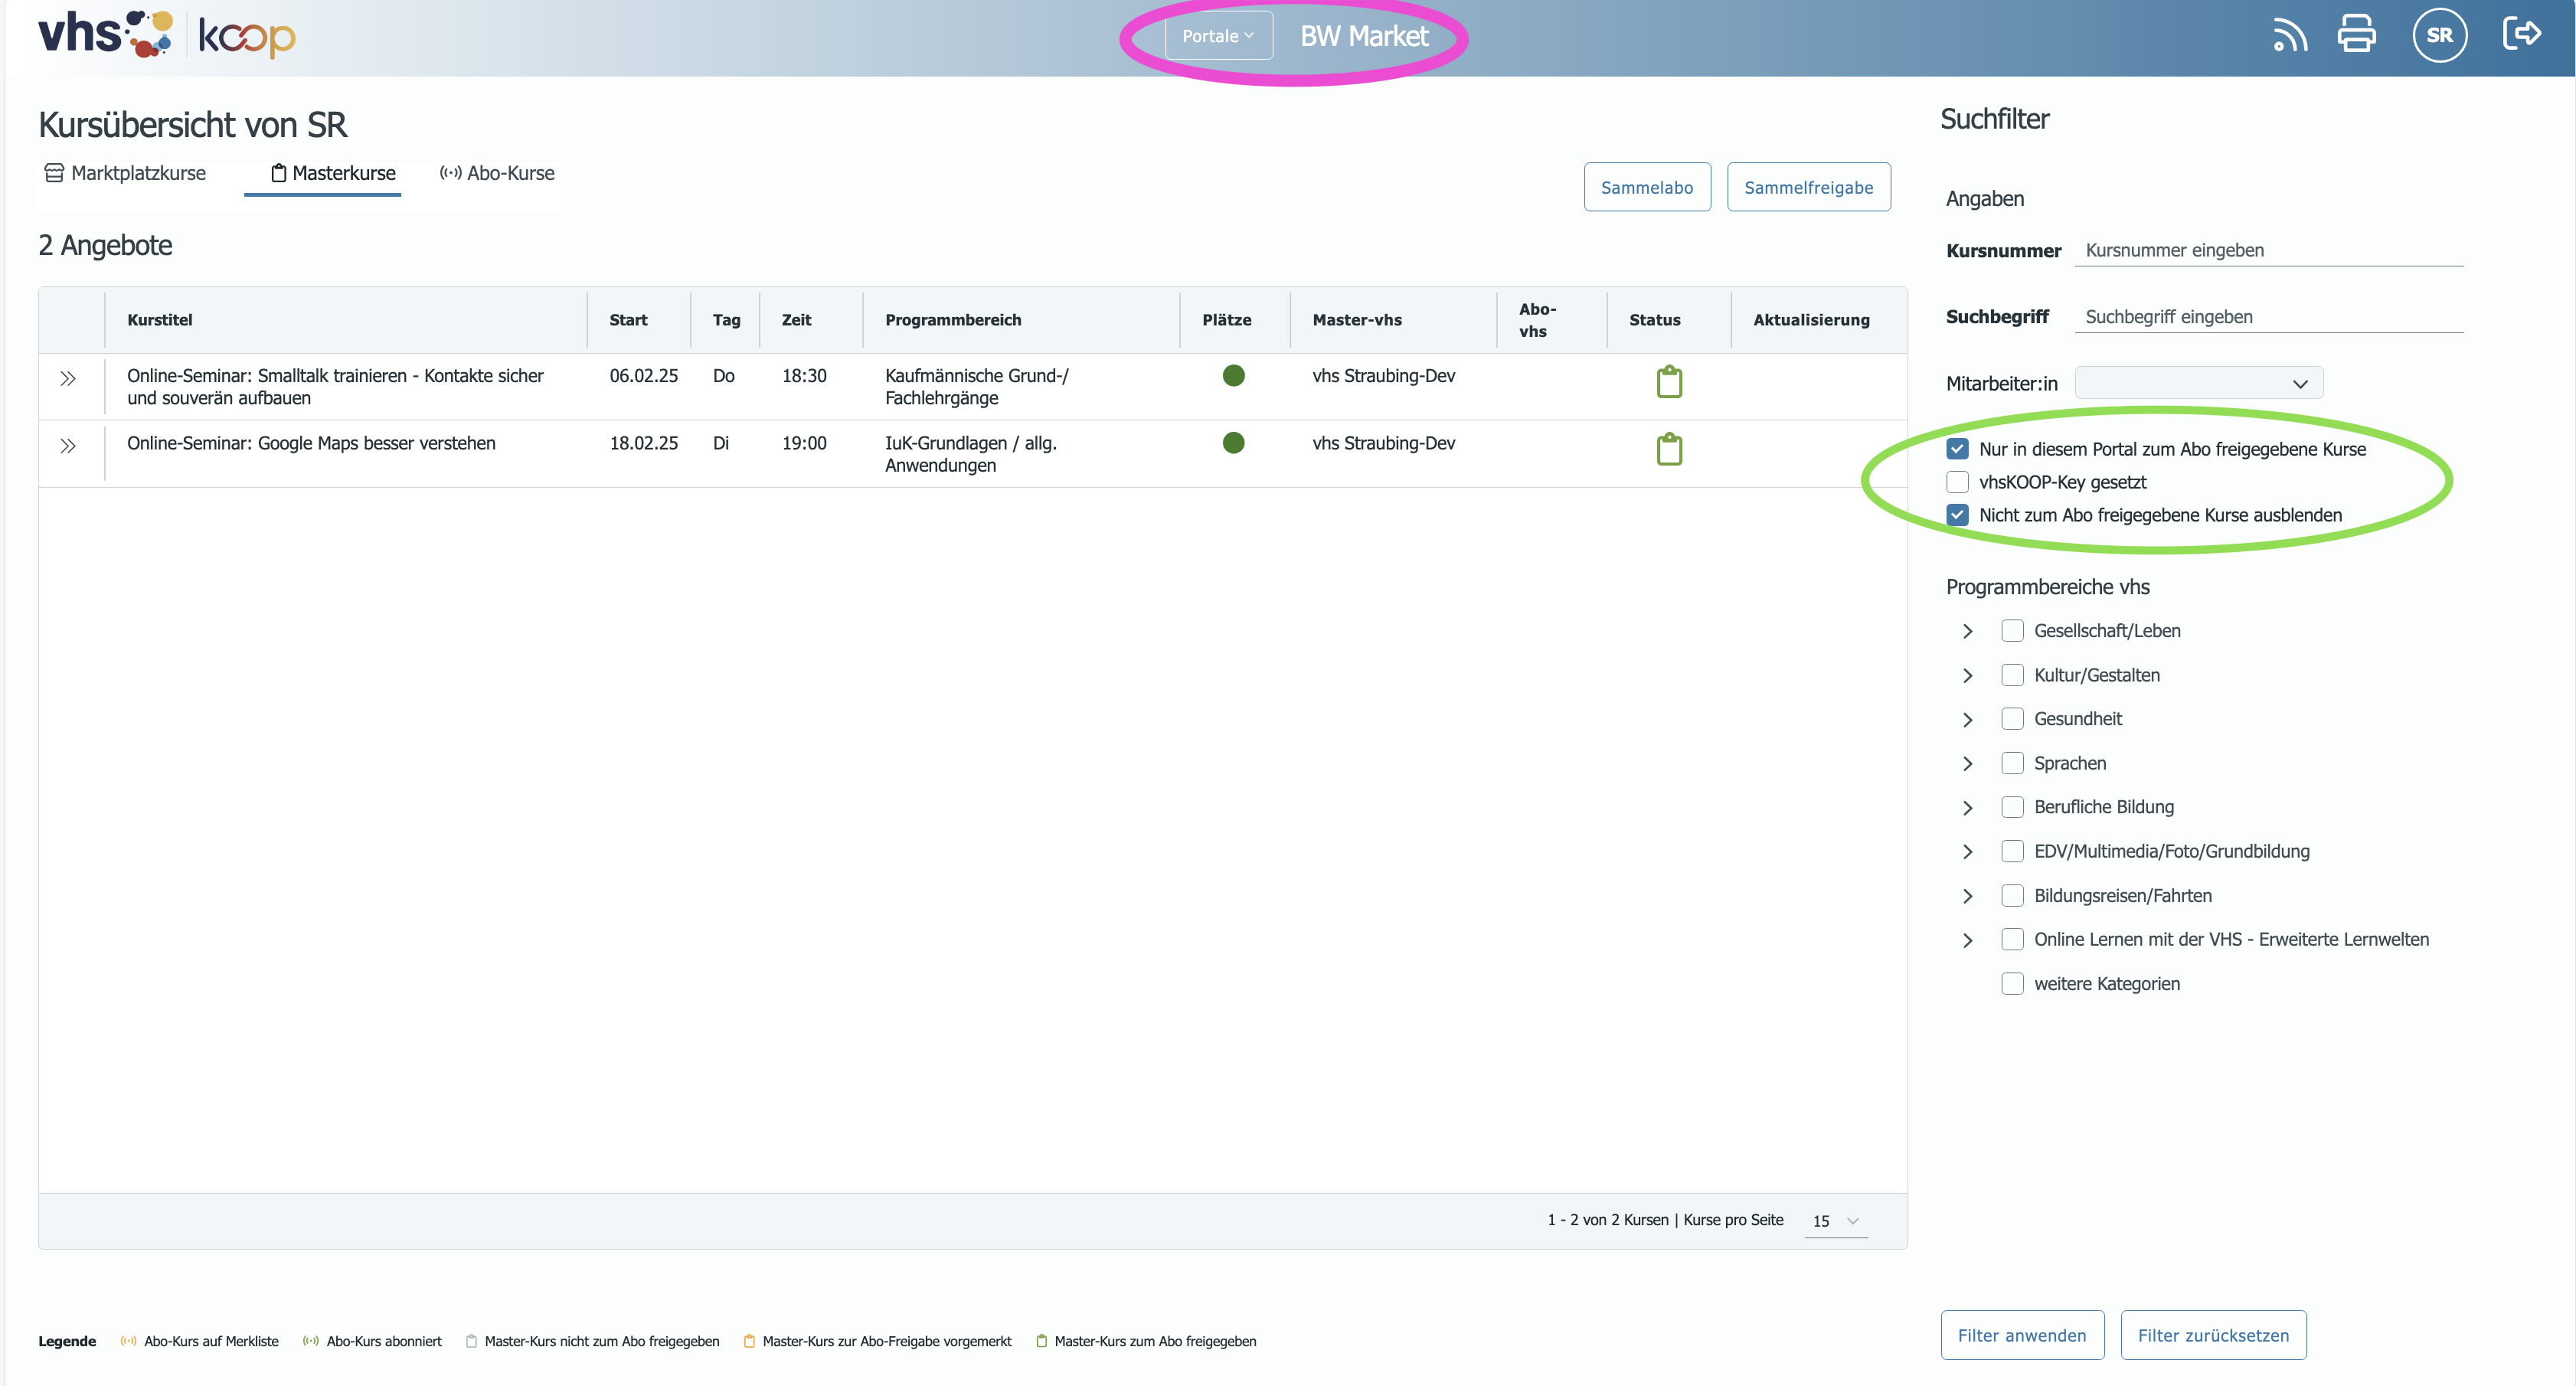Focus the Kursnummer input field
This screenshot has height=1386, width=2576.
(2269, 250)
